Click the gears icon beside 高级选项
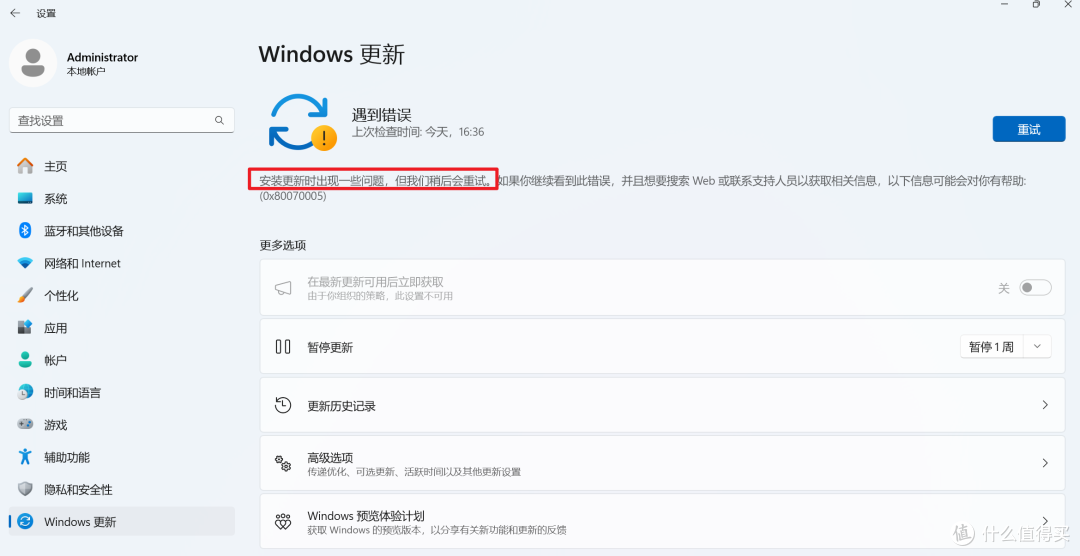The height and width of the screenshot is (556, 1080). 283,463
